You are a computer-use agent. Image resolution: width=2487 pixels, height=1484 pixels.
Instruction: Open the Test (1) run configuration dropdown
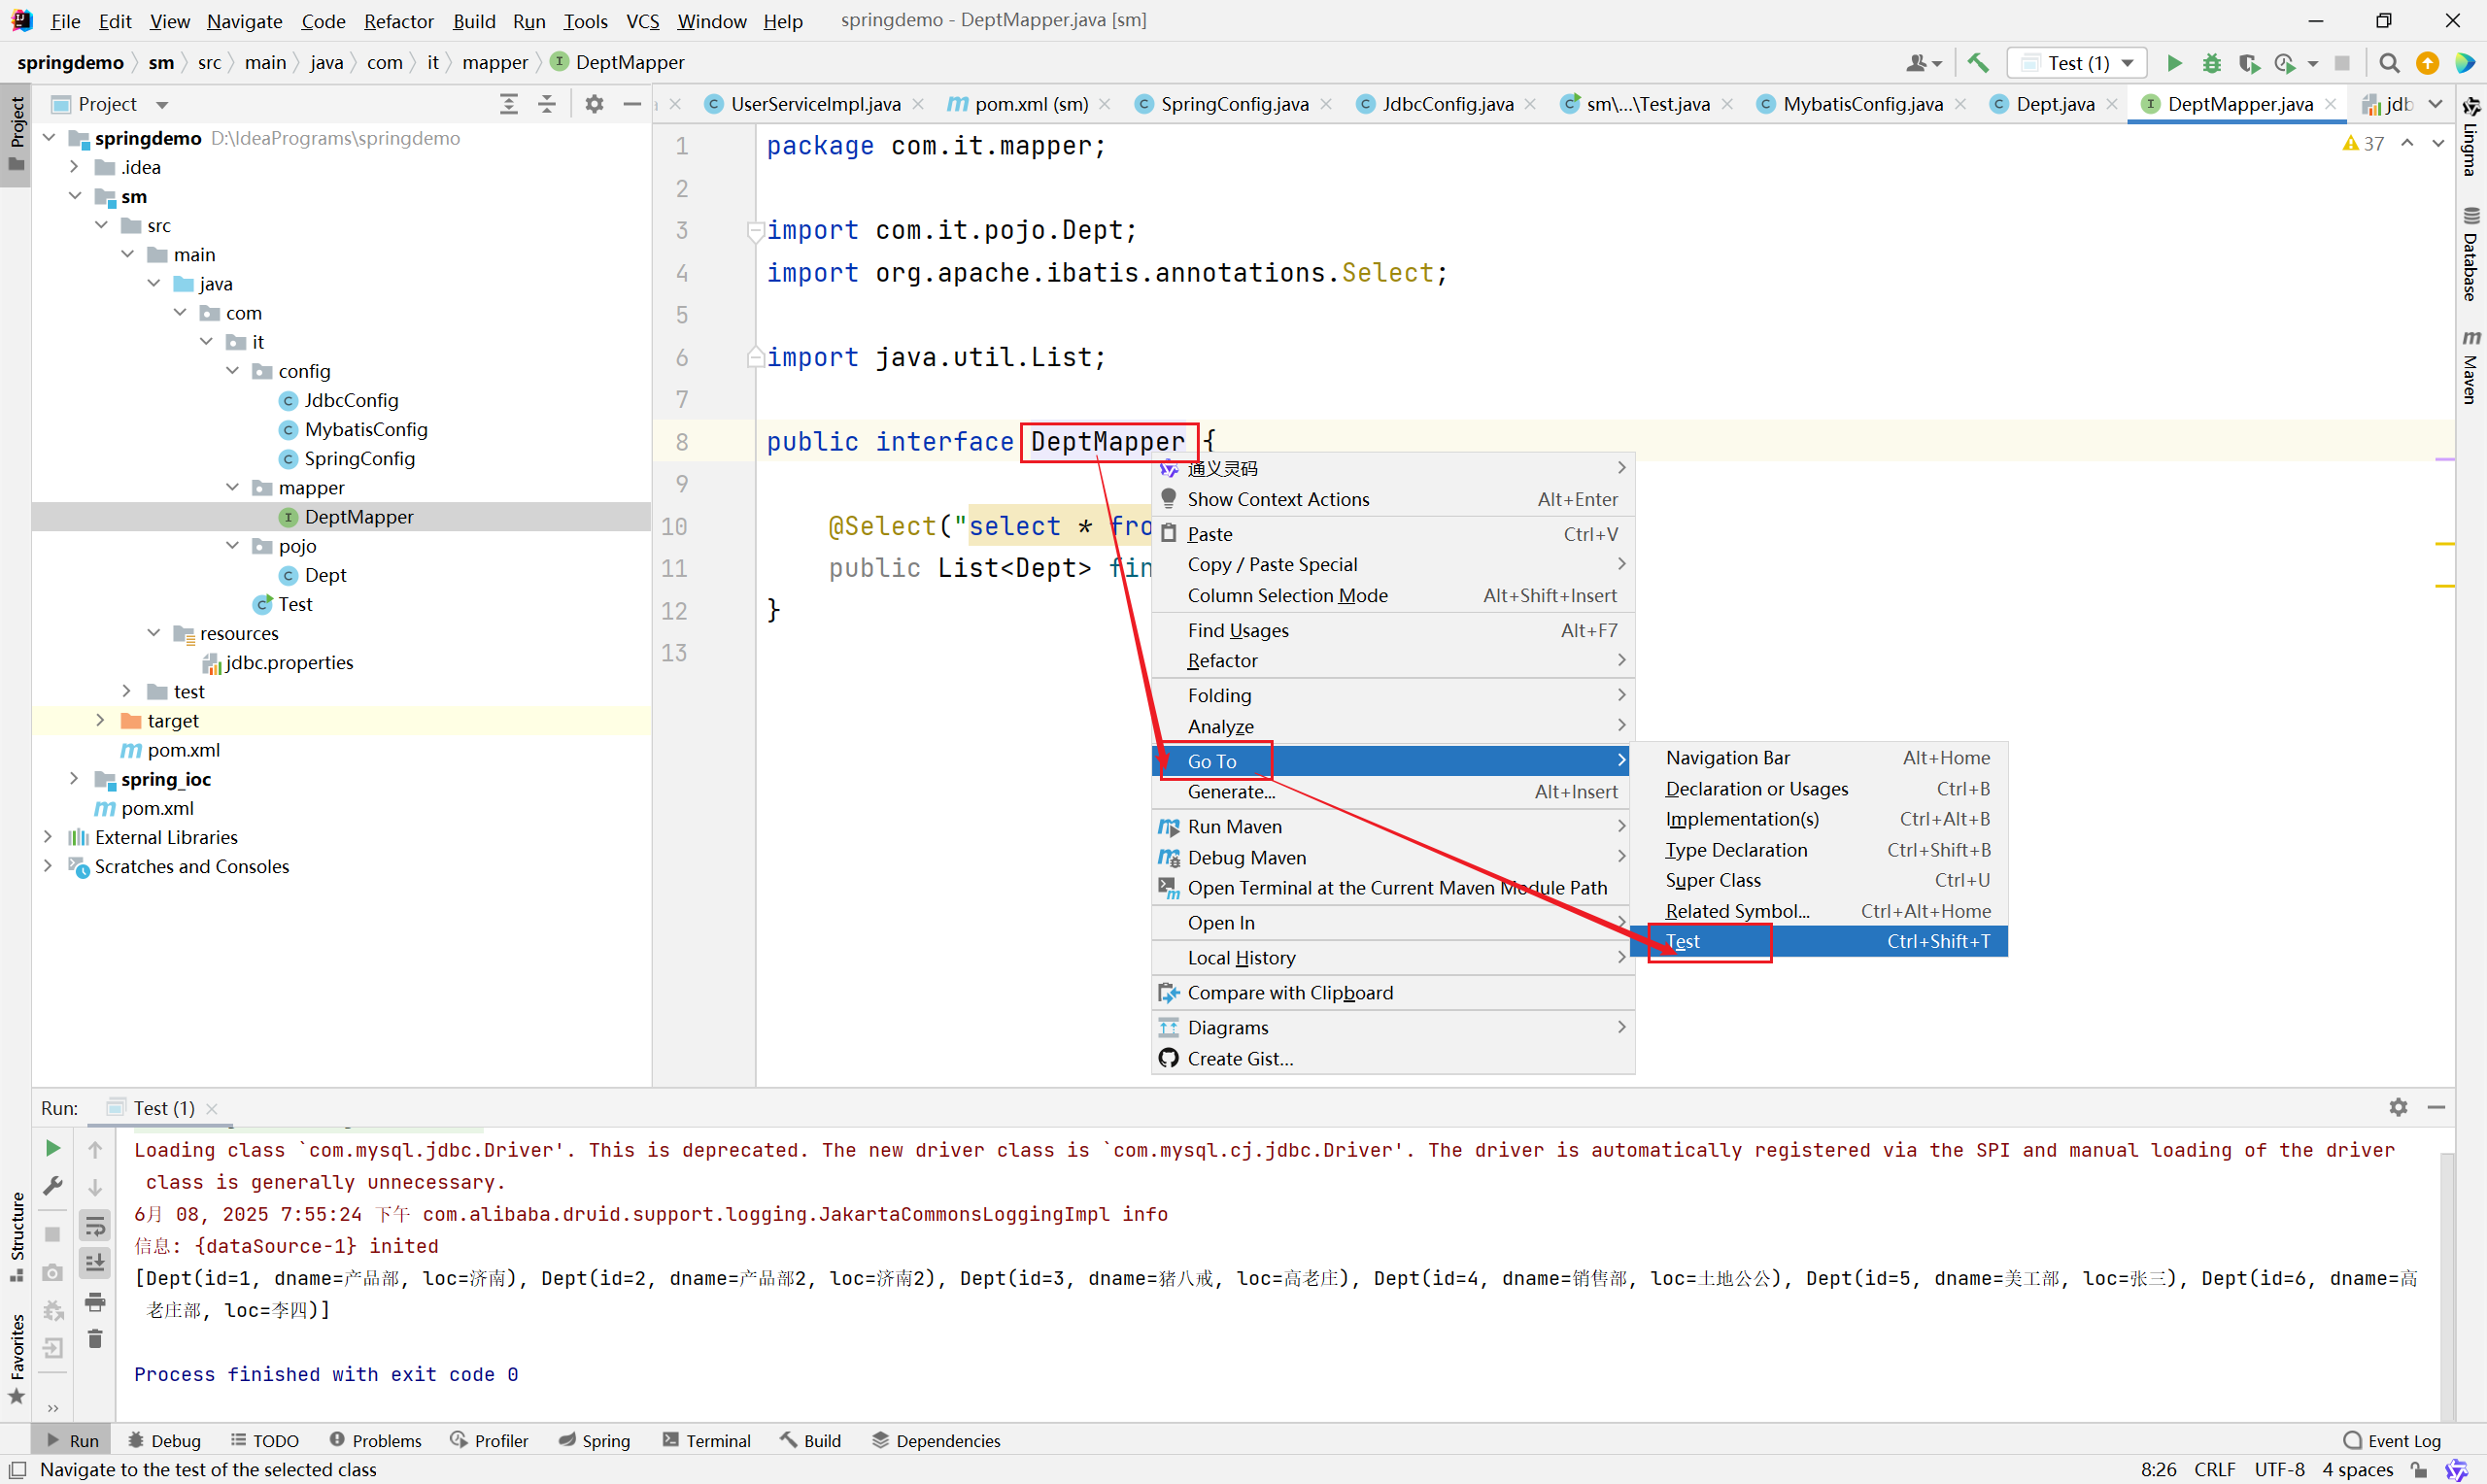point(2077,63)
